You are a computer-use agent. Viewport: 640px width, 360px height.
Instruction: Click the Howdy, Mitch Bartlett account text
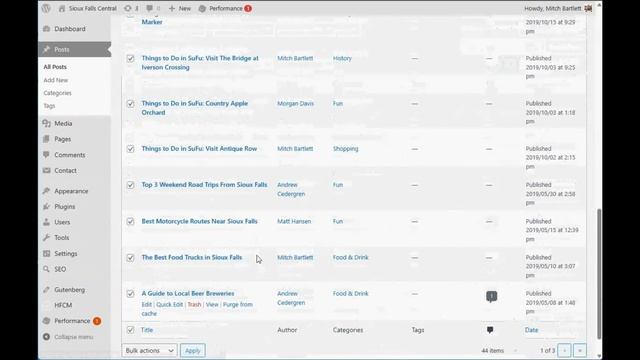[553, 8]
